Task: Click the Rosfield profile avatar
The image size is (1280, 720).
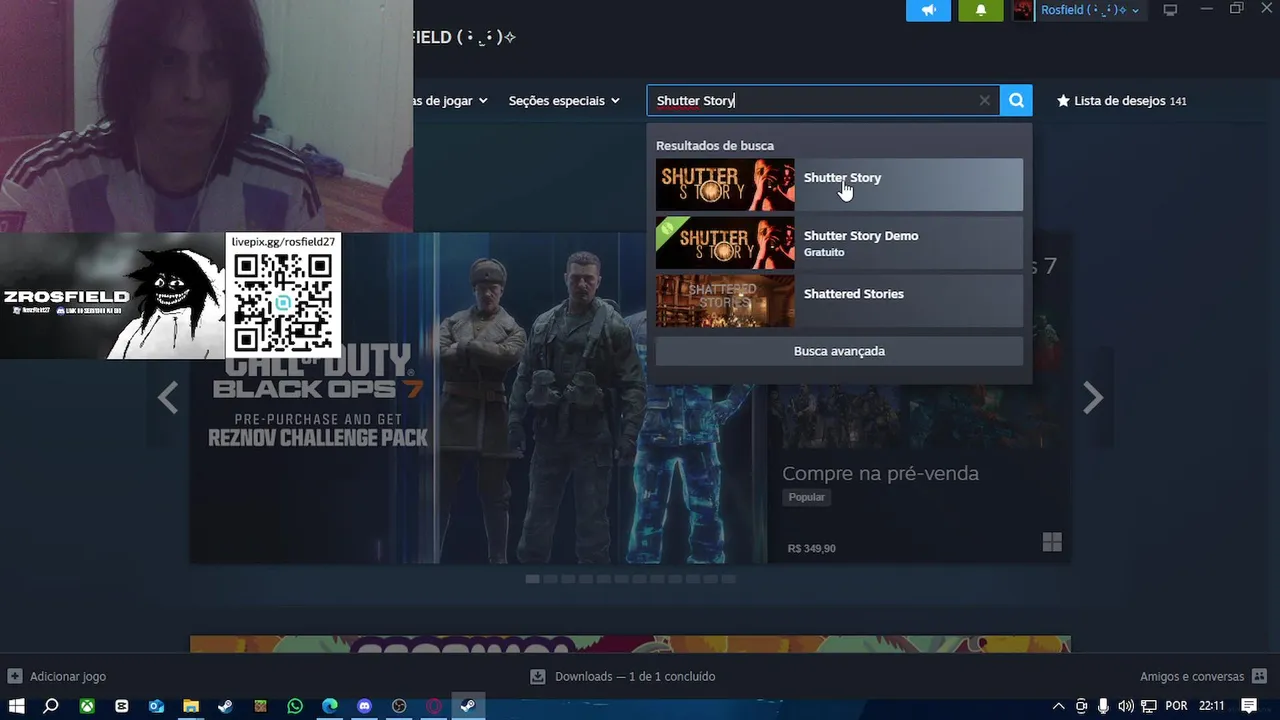Action: [x=1023, y=10]
